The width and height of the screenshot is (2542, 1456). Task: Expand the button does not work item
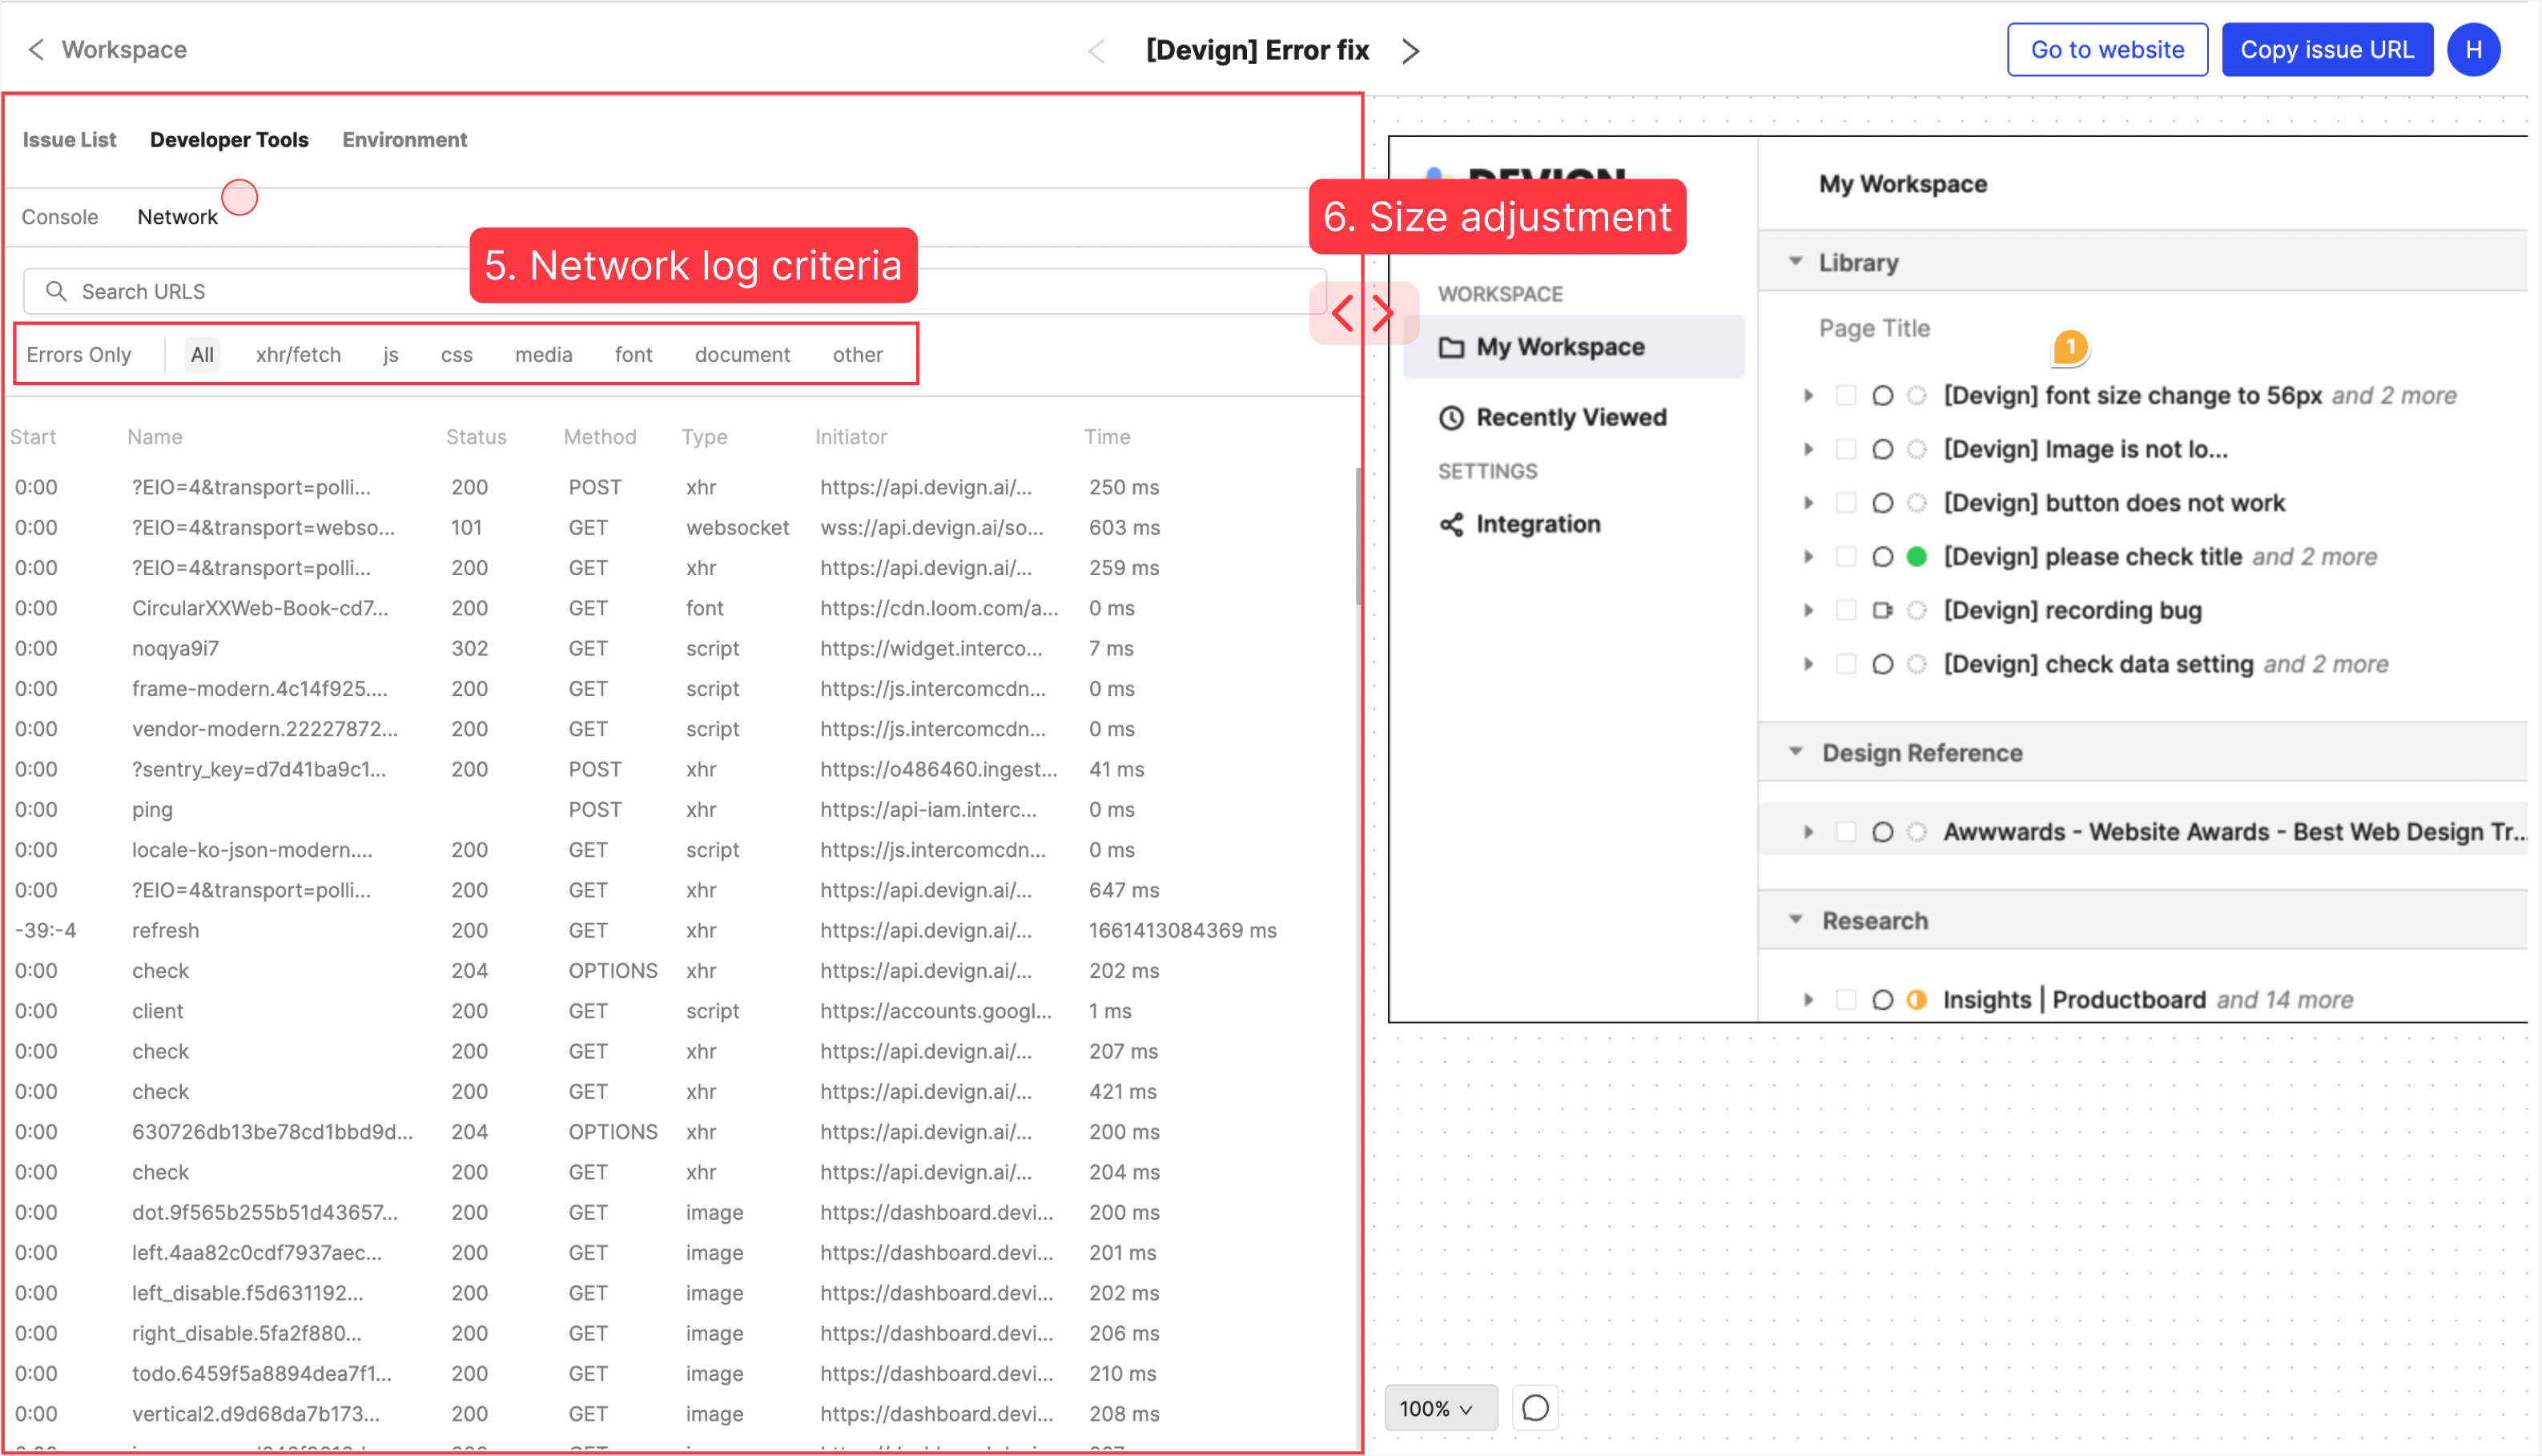pyautogui.click(x=1808, y=503)
